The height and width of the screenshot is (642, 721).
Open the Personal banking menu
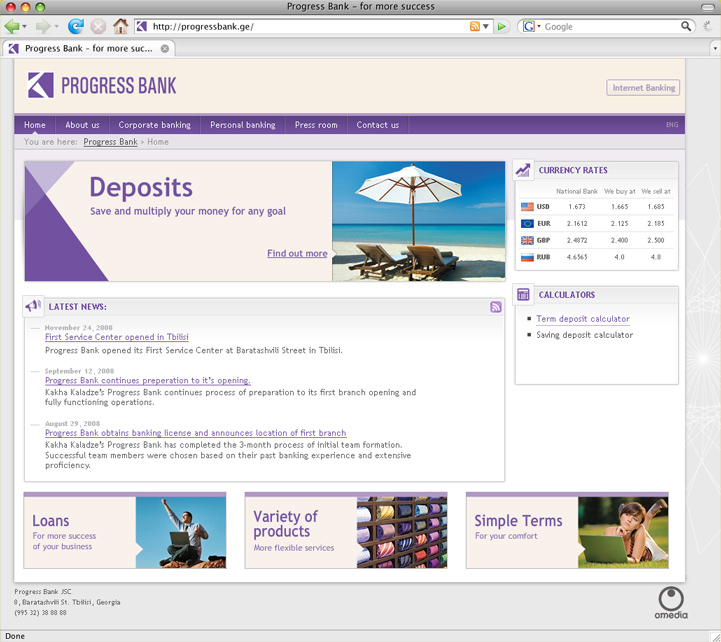point(243,125)
